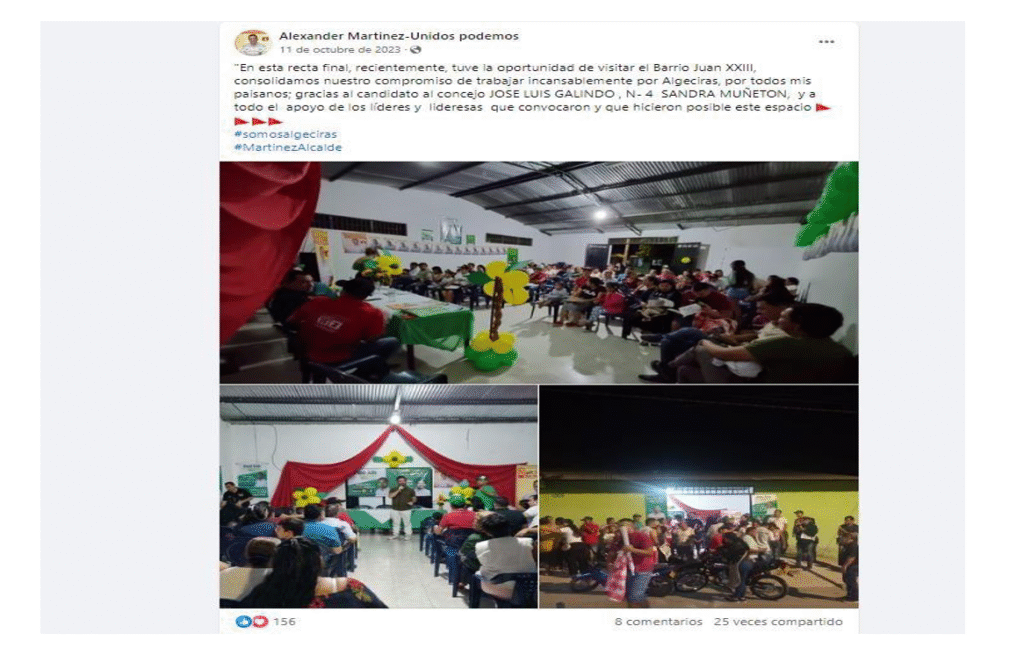
Task: Click the blue like reaction icon
Action: click(x=244, y=621)
